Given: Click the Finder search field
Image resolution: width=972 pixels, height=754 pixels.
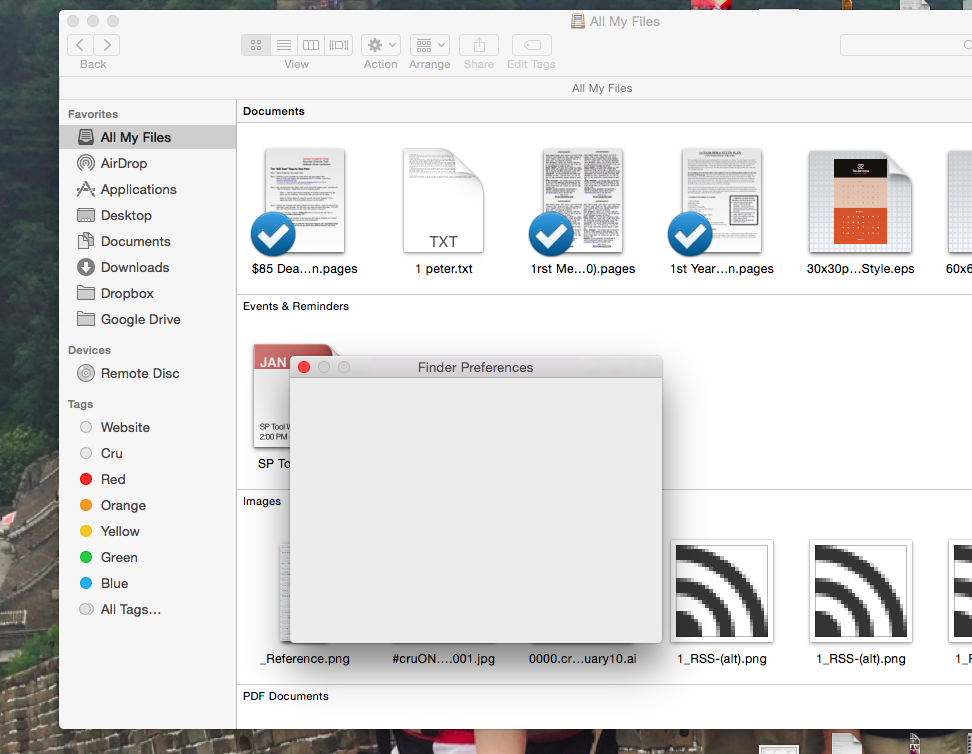Looking at the screenshot, I should pos(906,45).
